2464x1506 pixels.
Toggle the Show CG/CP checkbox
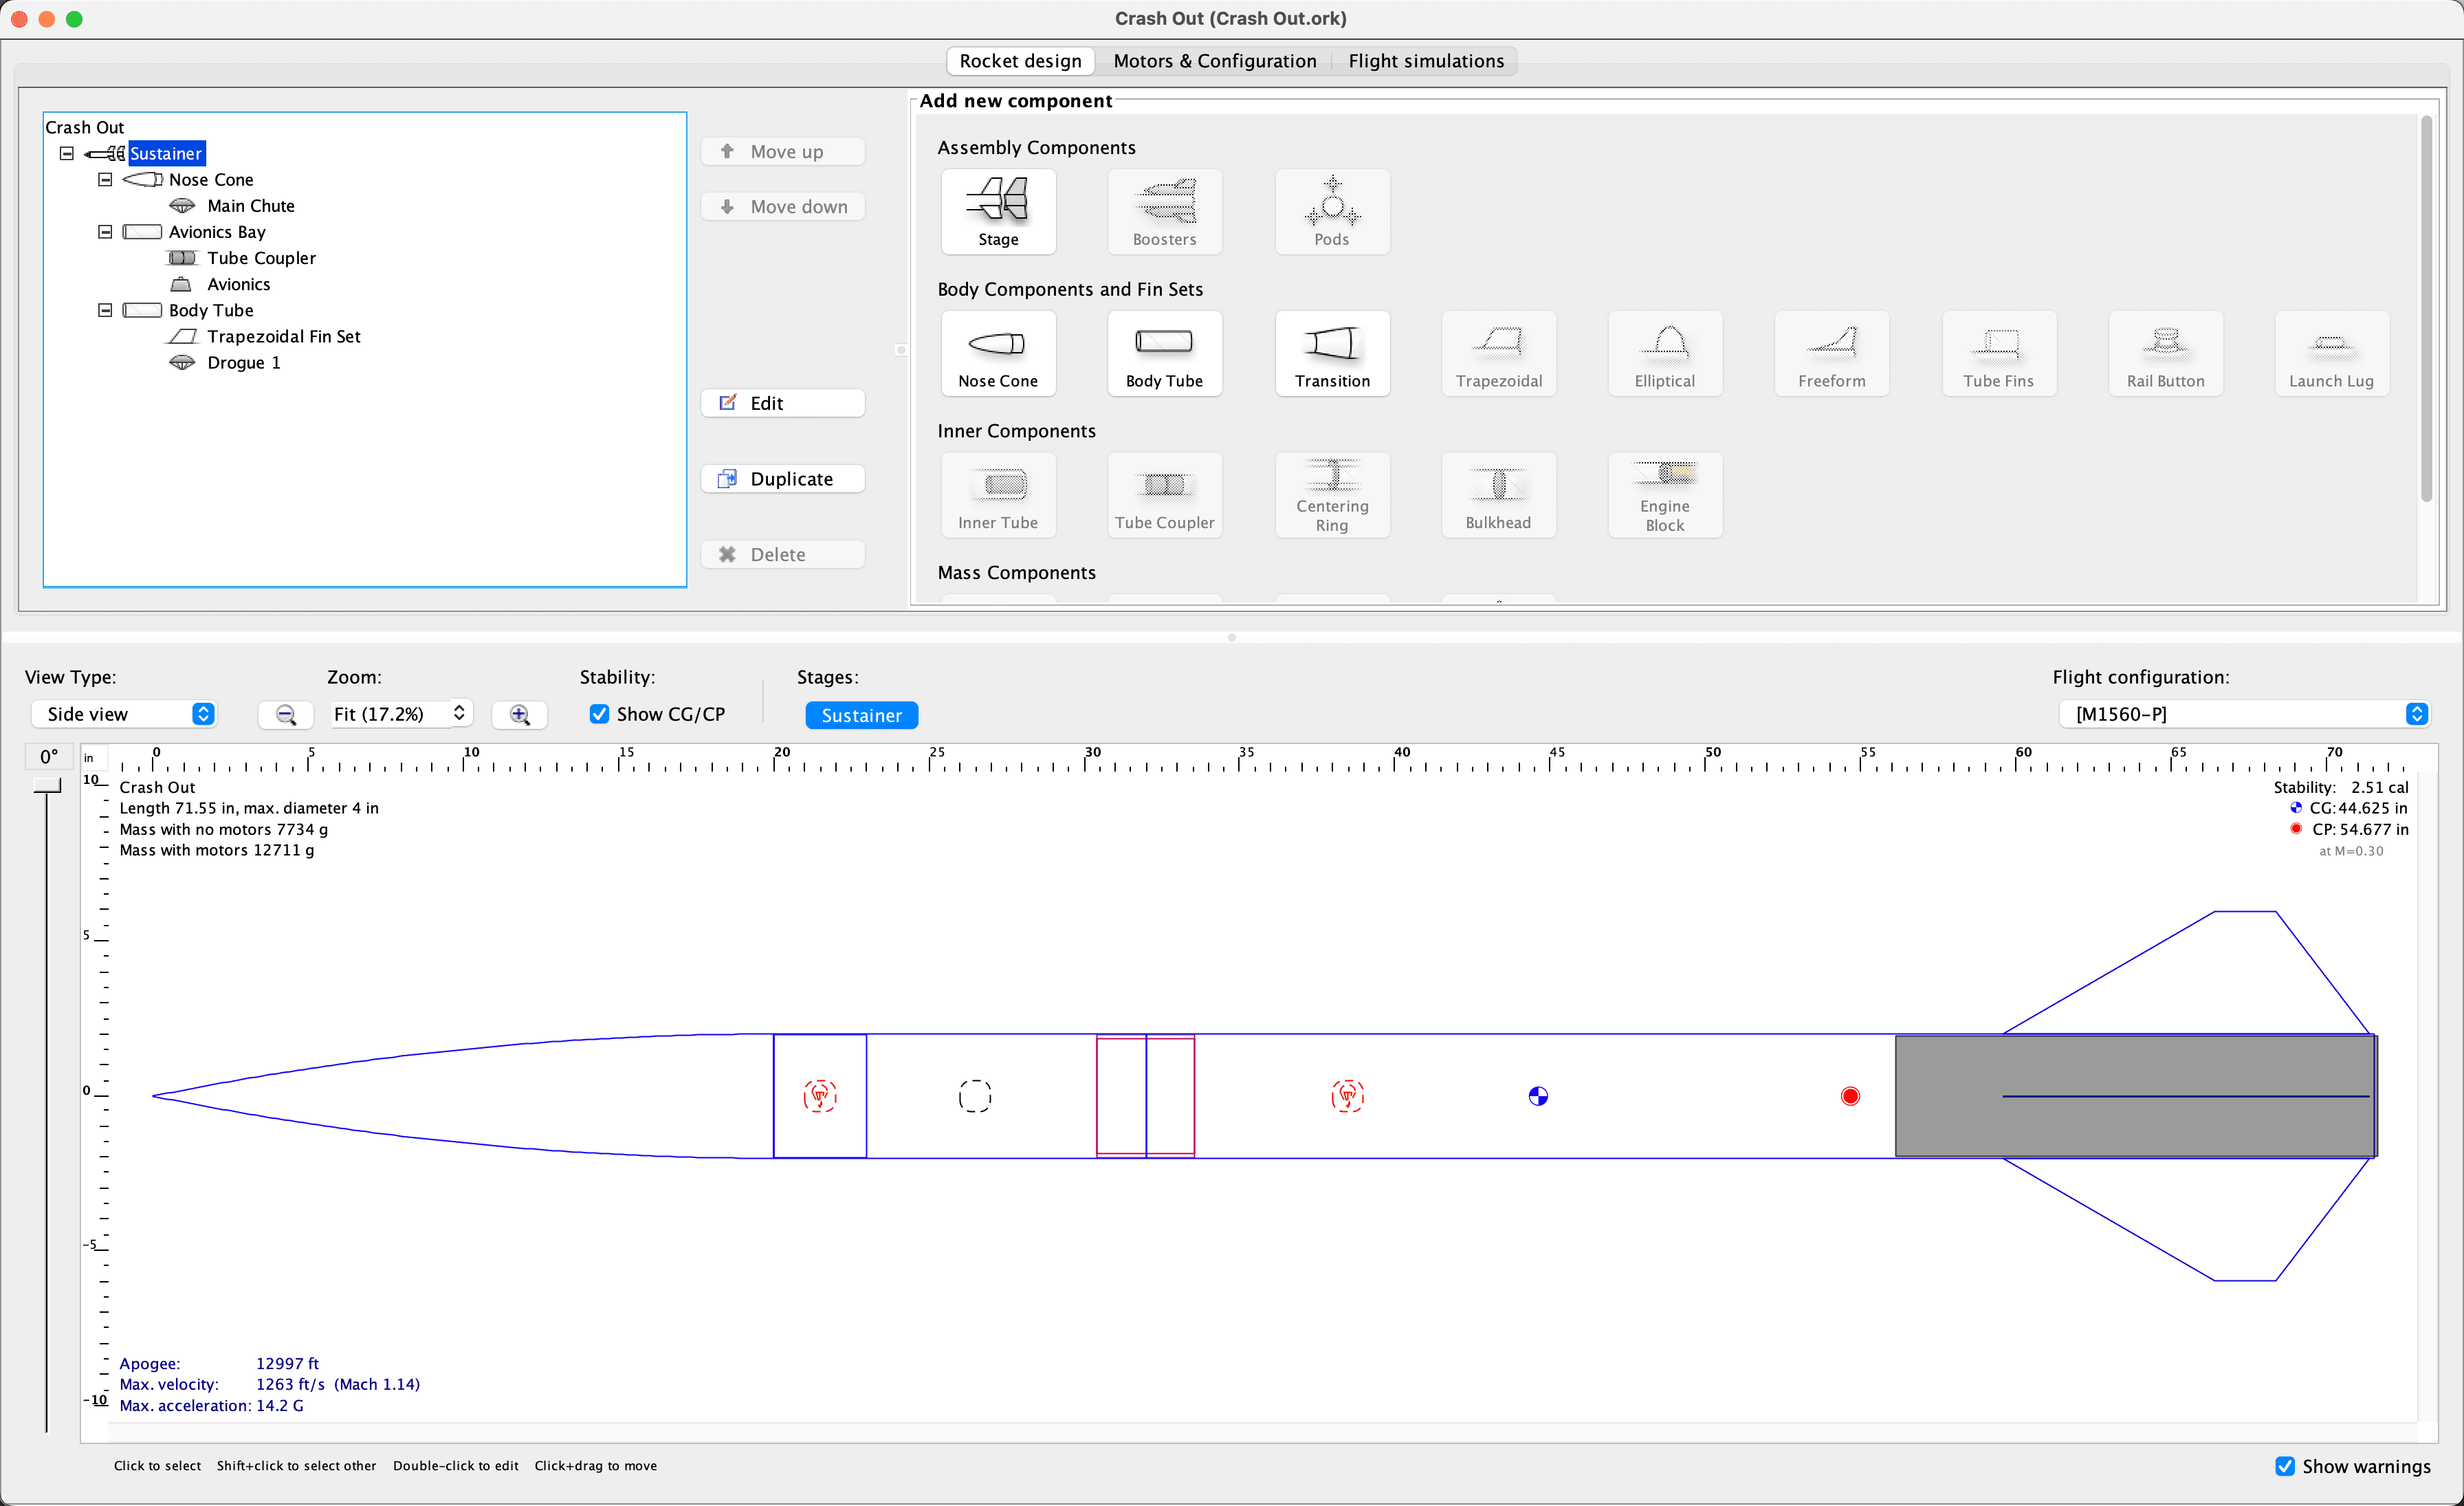599,713
